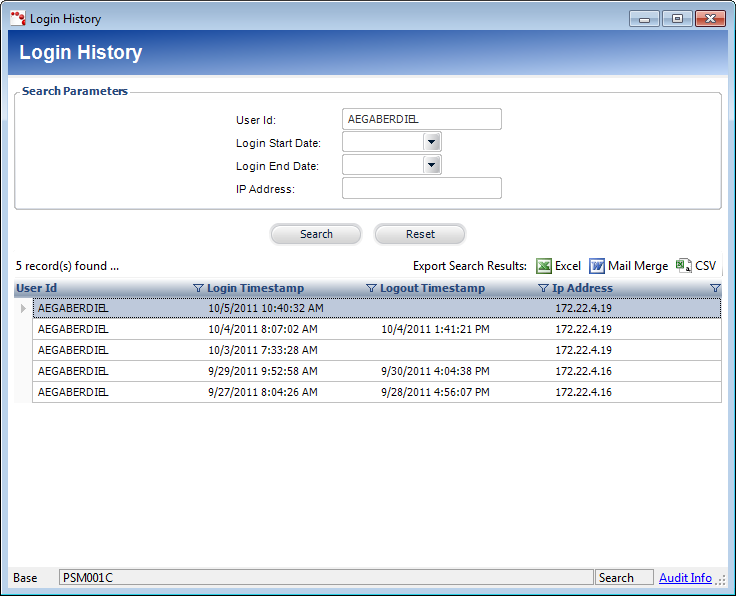Image resolution: width=736 pixels, height=596 pixels.
Task: Click logout timestamp 10/4/2011 1:41:21 PM
Action: coord(435,329)
